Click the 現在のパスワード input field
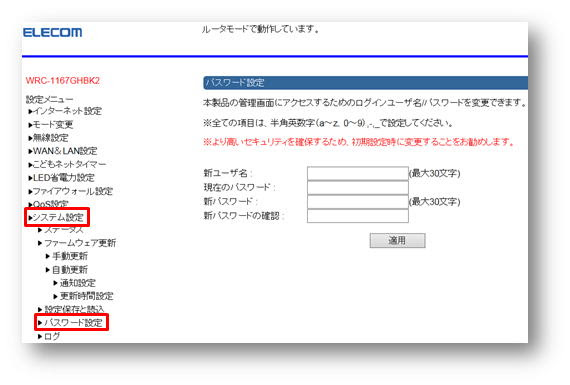 [x=358, y=188]
